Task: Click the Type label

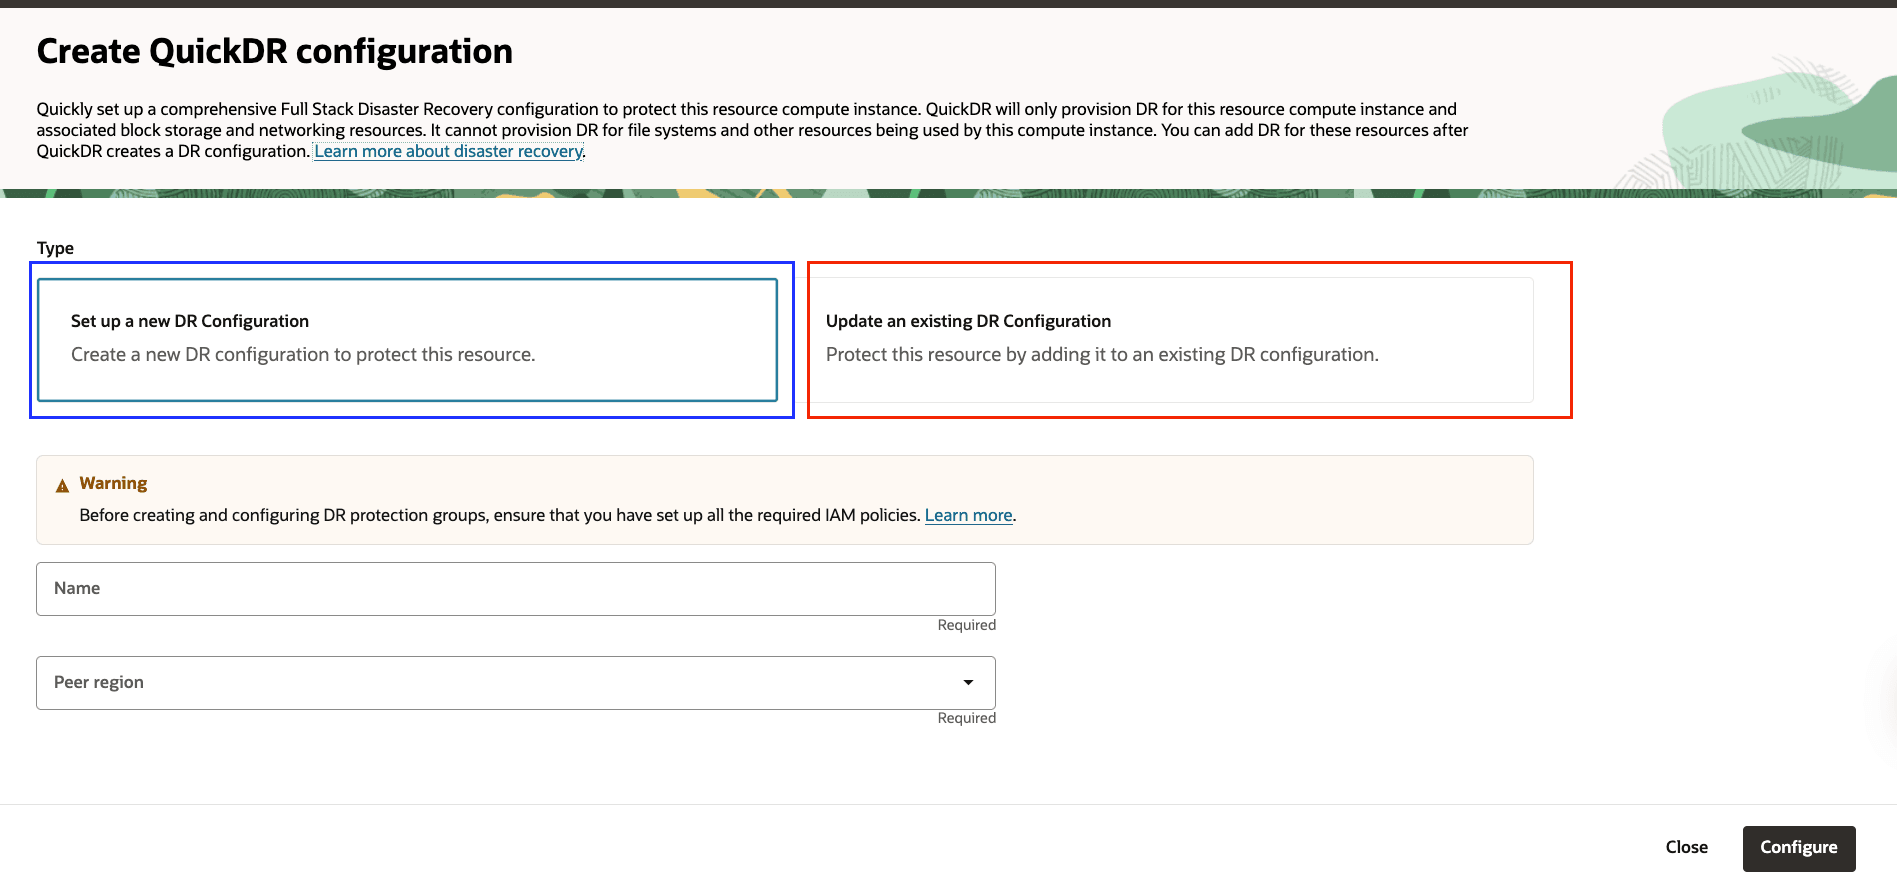Action: pos(55,248)
